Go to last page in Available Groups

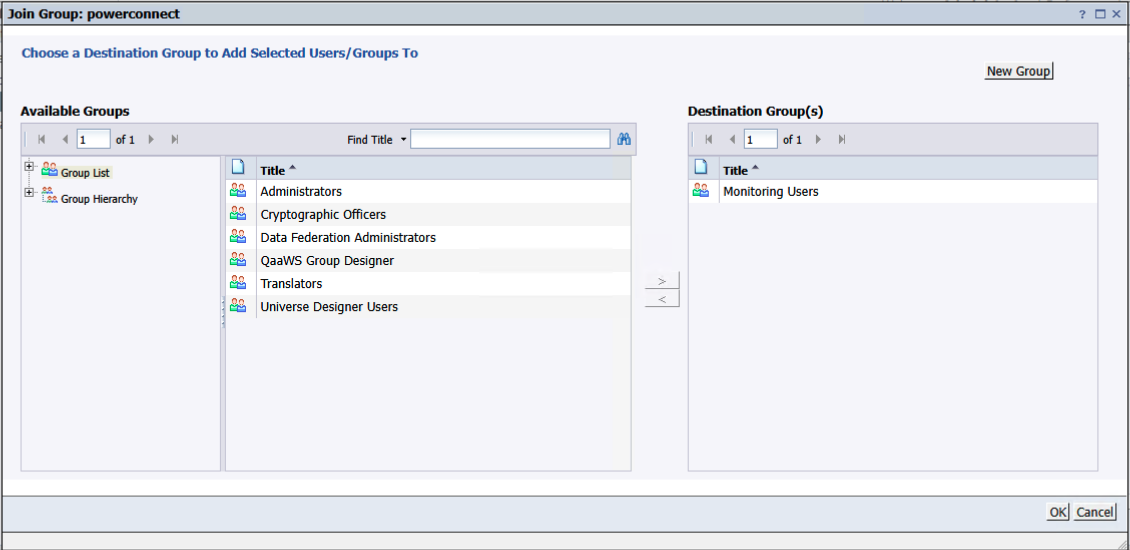(x=175, y=140)
